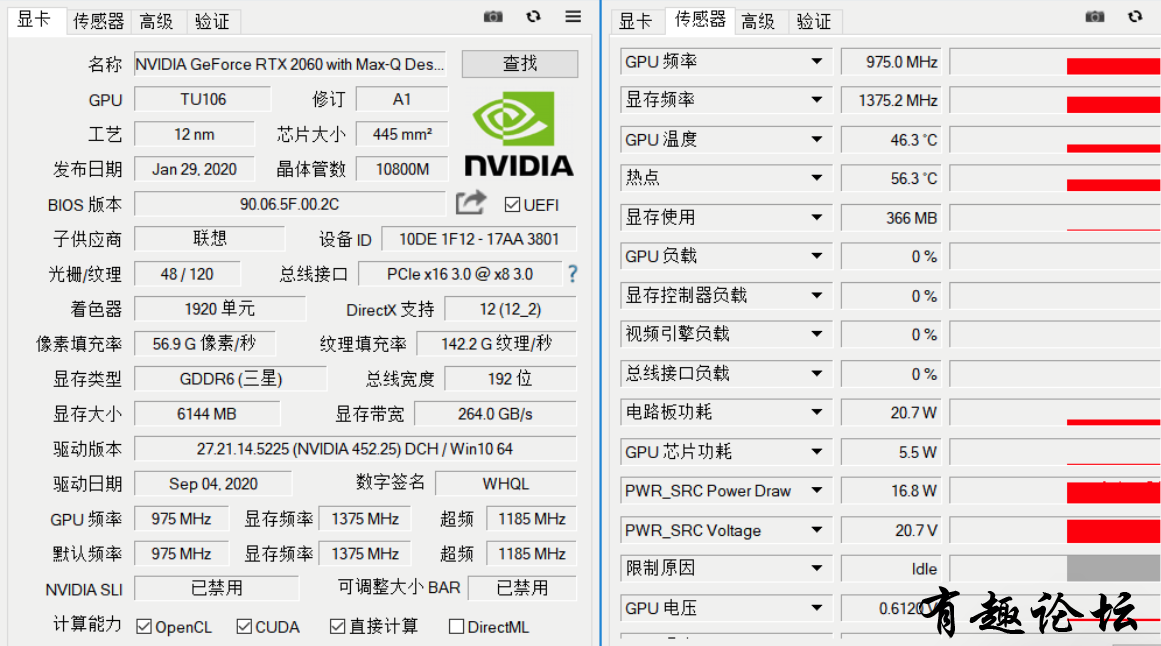Switch to the 传感器 tab in the left window

98,21
